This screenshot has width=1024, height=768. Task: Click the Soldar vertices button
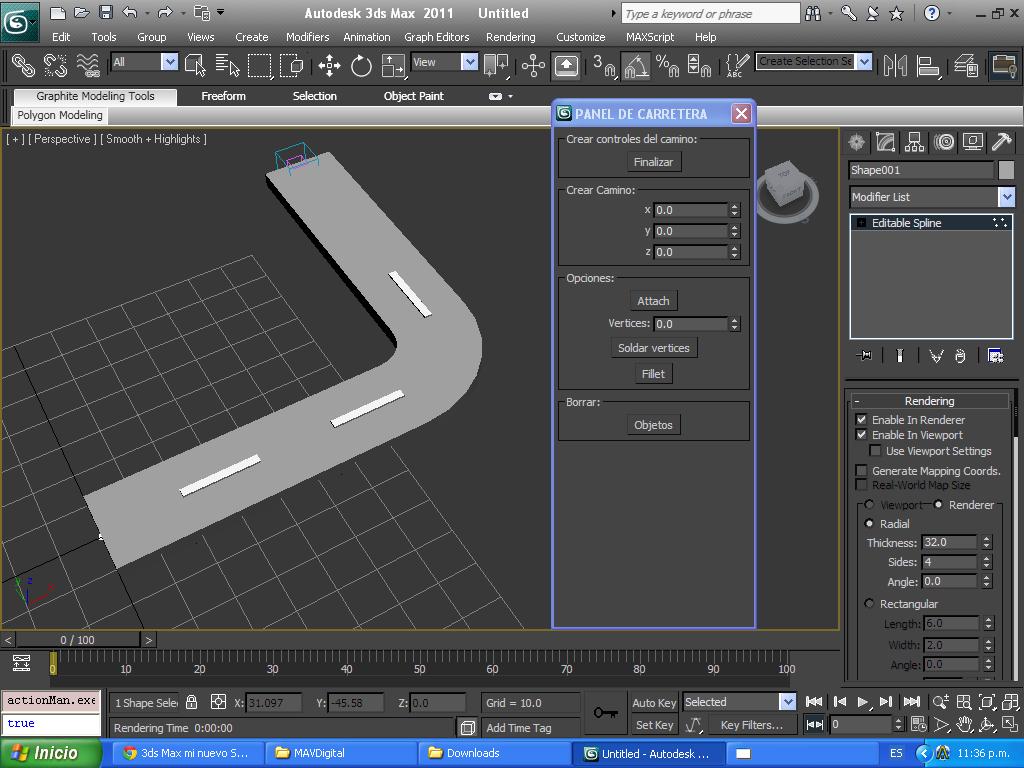[653, 348]
